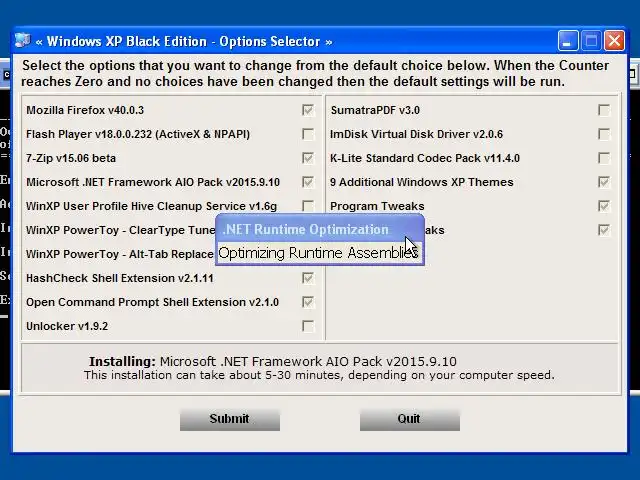Click the 'Installing:' status line

click(x=273, y=361)
